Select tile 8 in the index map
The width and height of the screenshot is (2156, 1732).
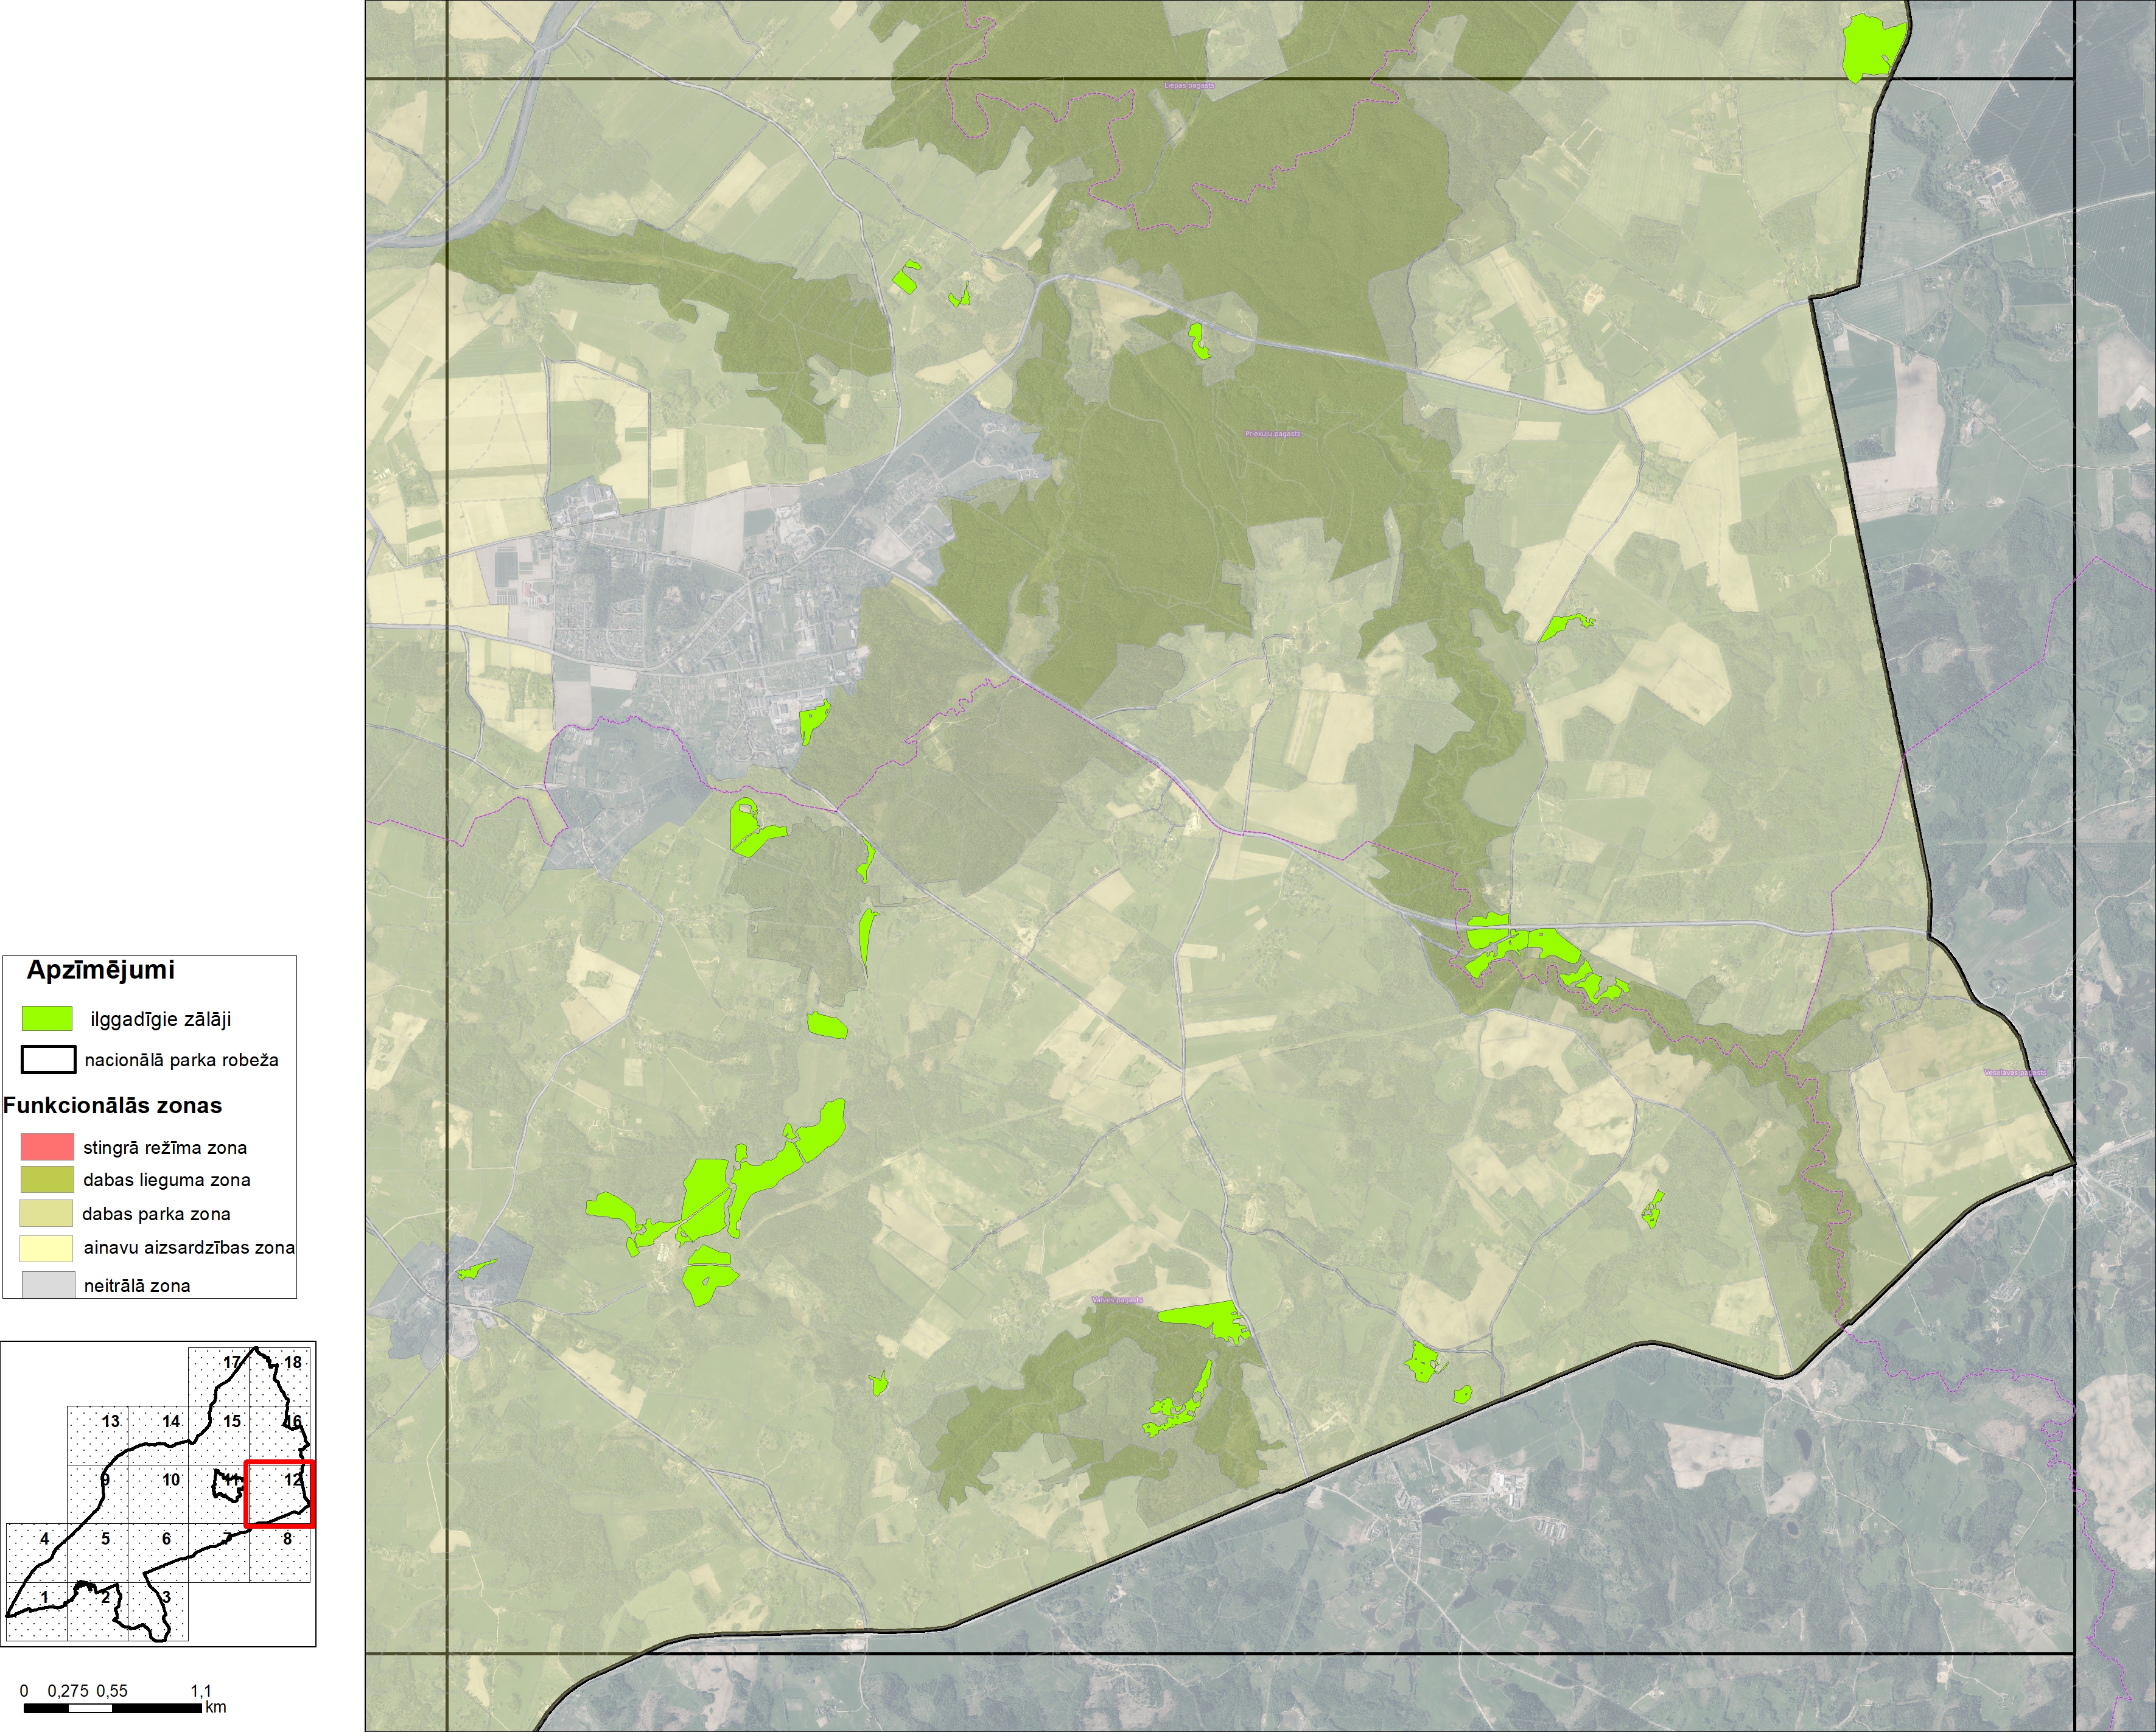tap(280, 1553)
